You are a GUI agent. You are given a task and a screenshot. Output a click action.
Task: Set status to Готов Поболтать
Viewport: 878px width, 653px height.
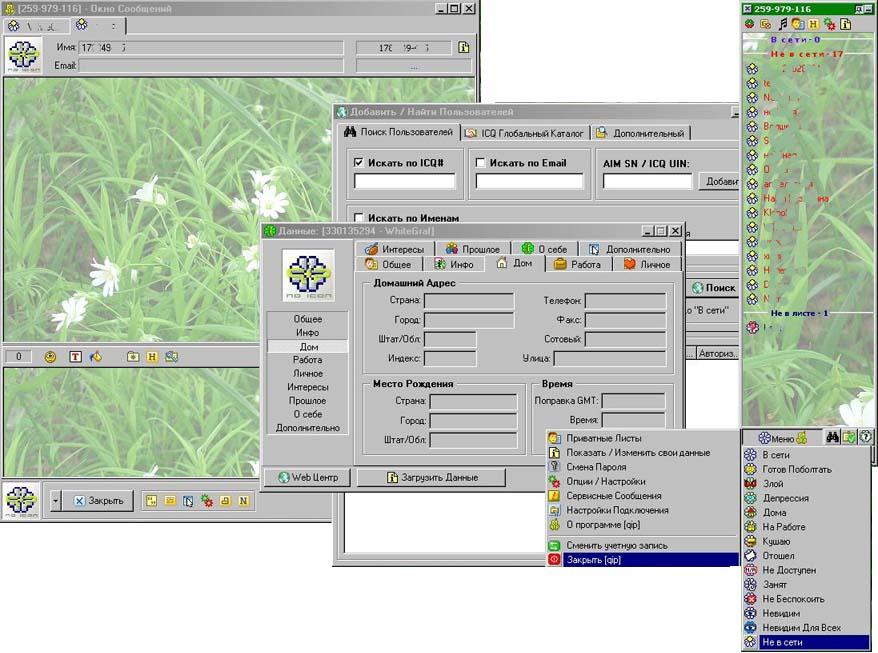tap(806, 469)
